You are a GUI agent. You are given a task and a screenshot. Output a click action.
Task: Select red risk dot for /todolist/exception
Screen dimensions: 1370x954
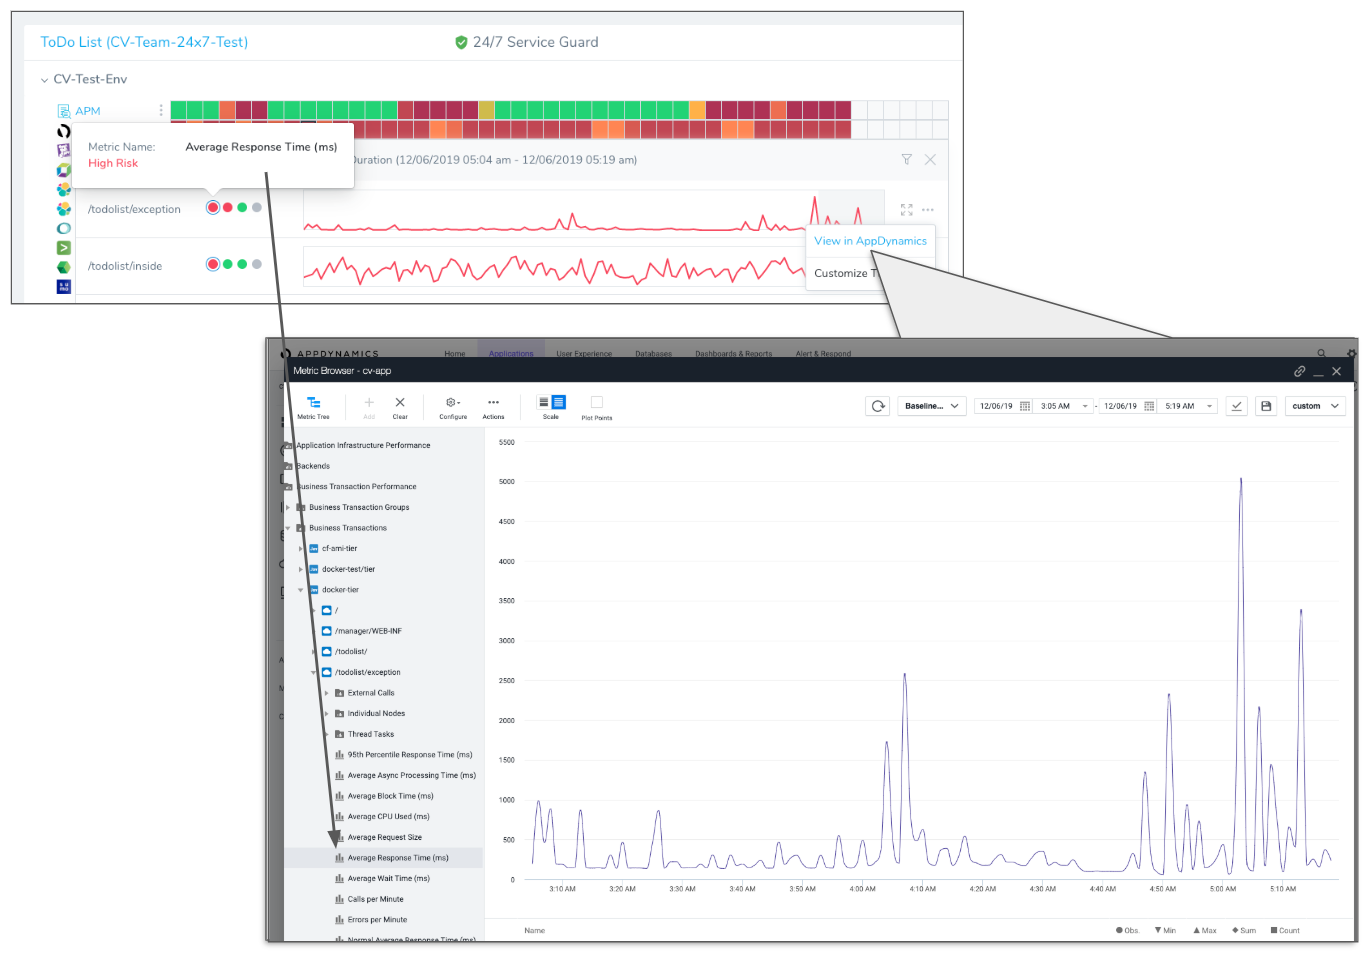(213, 208)
